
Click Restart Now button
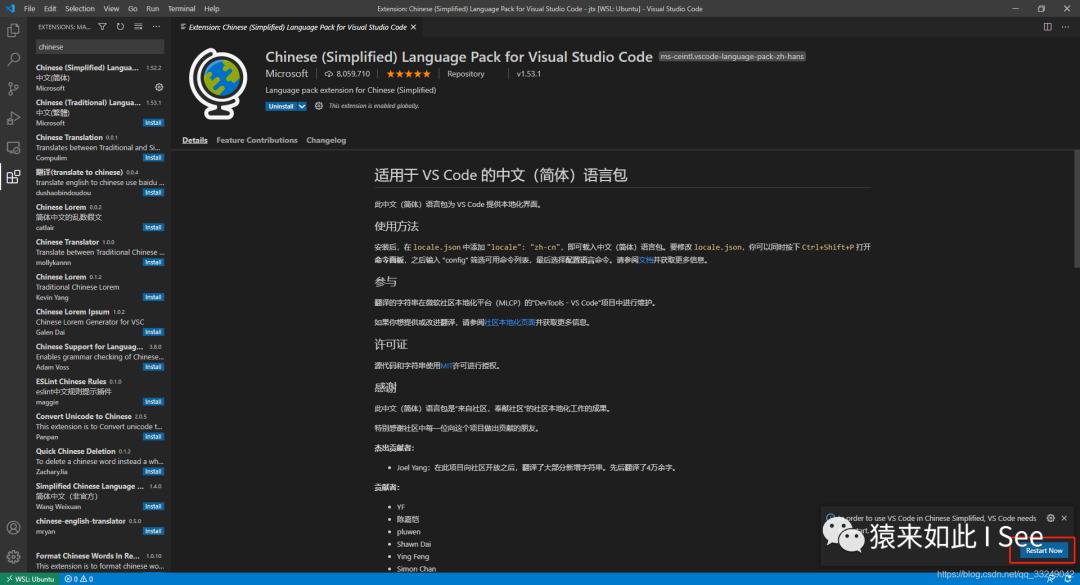click(x=1043, y=551)
